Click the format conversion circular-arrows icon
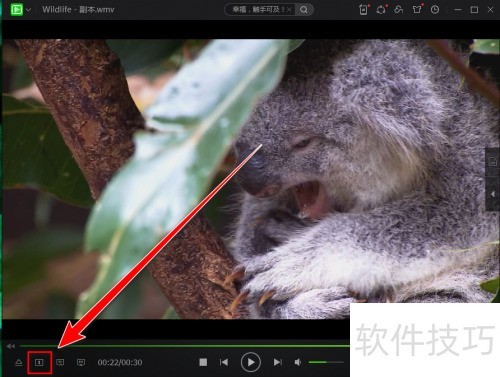 click(381, 10)
